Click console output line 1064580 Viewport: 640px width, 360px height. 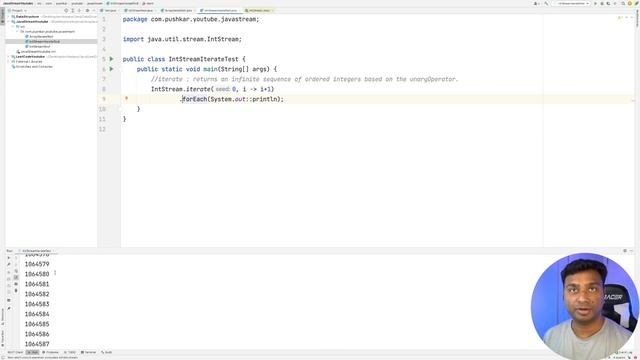click(37, 274)
